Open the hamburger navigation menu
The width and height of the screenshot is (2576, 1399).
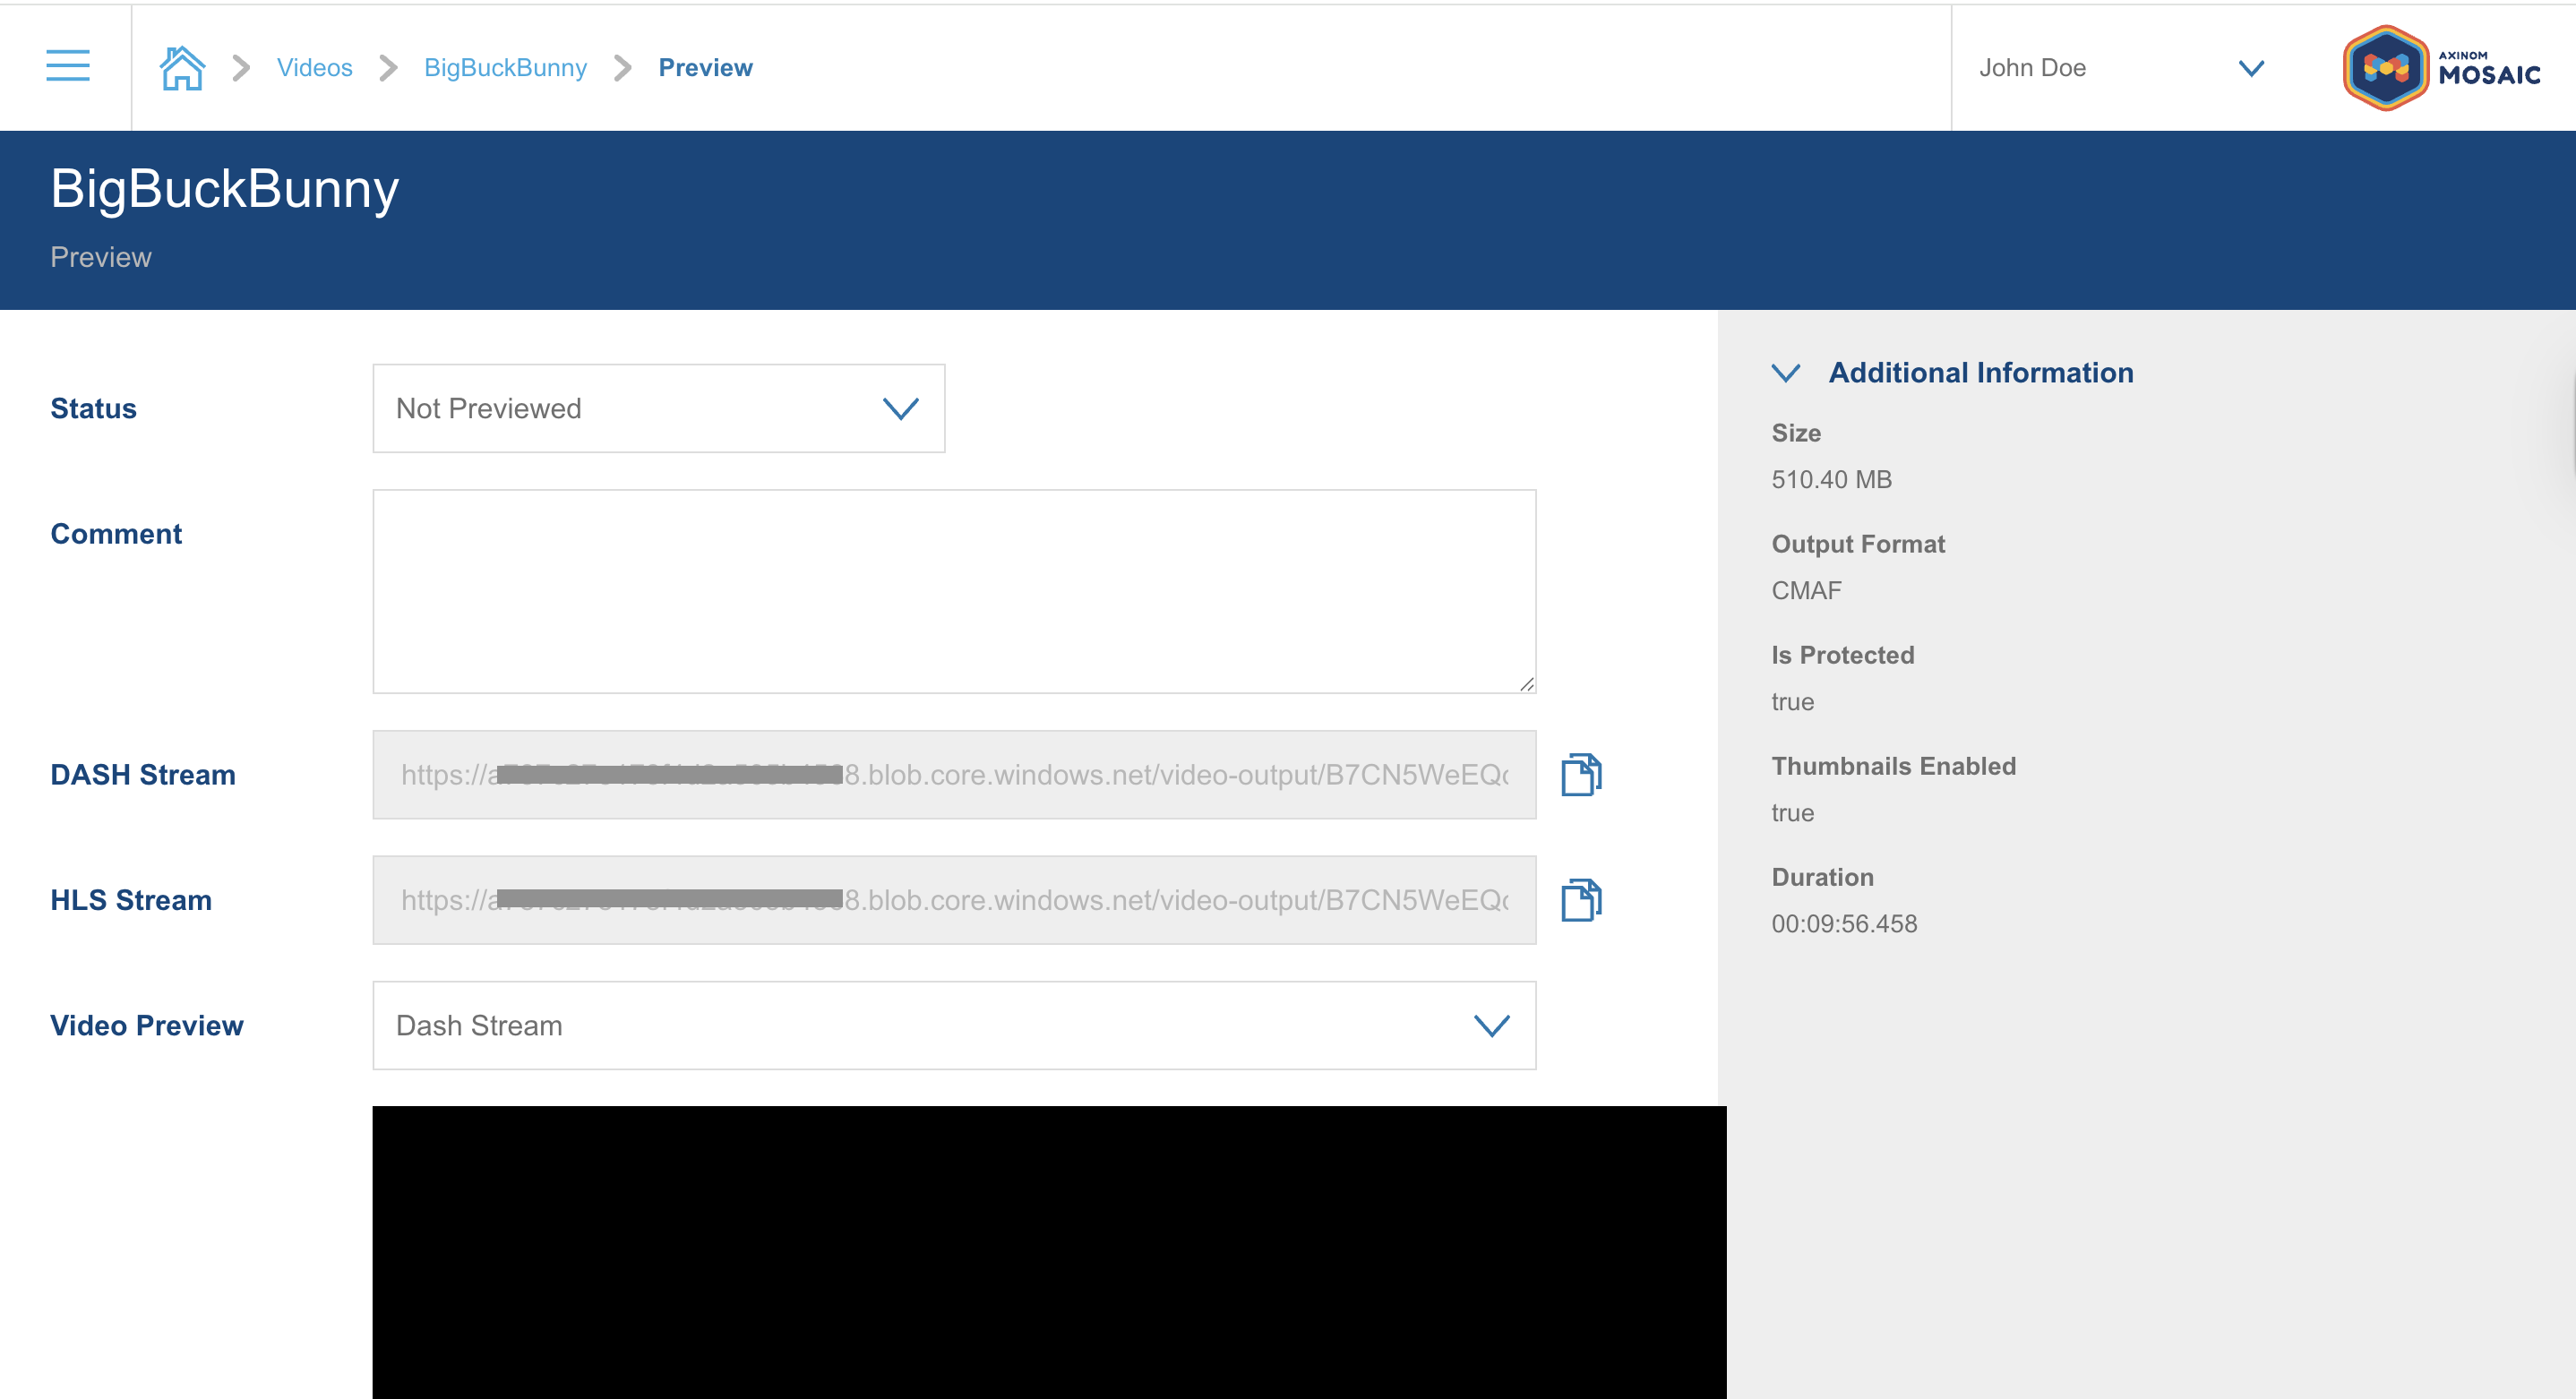click(67, 66)
